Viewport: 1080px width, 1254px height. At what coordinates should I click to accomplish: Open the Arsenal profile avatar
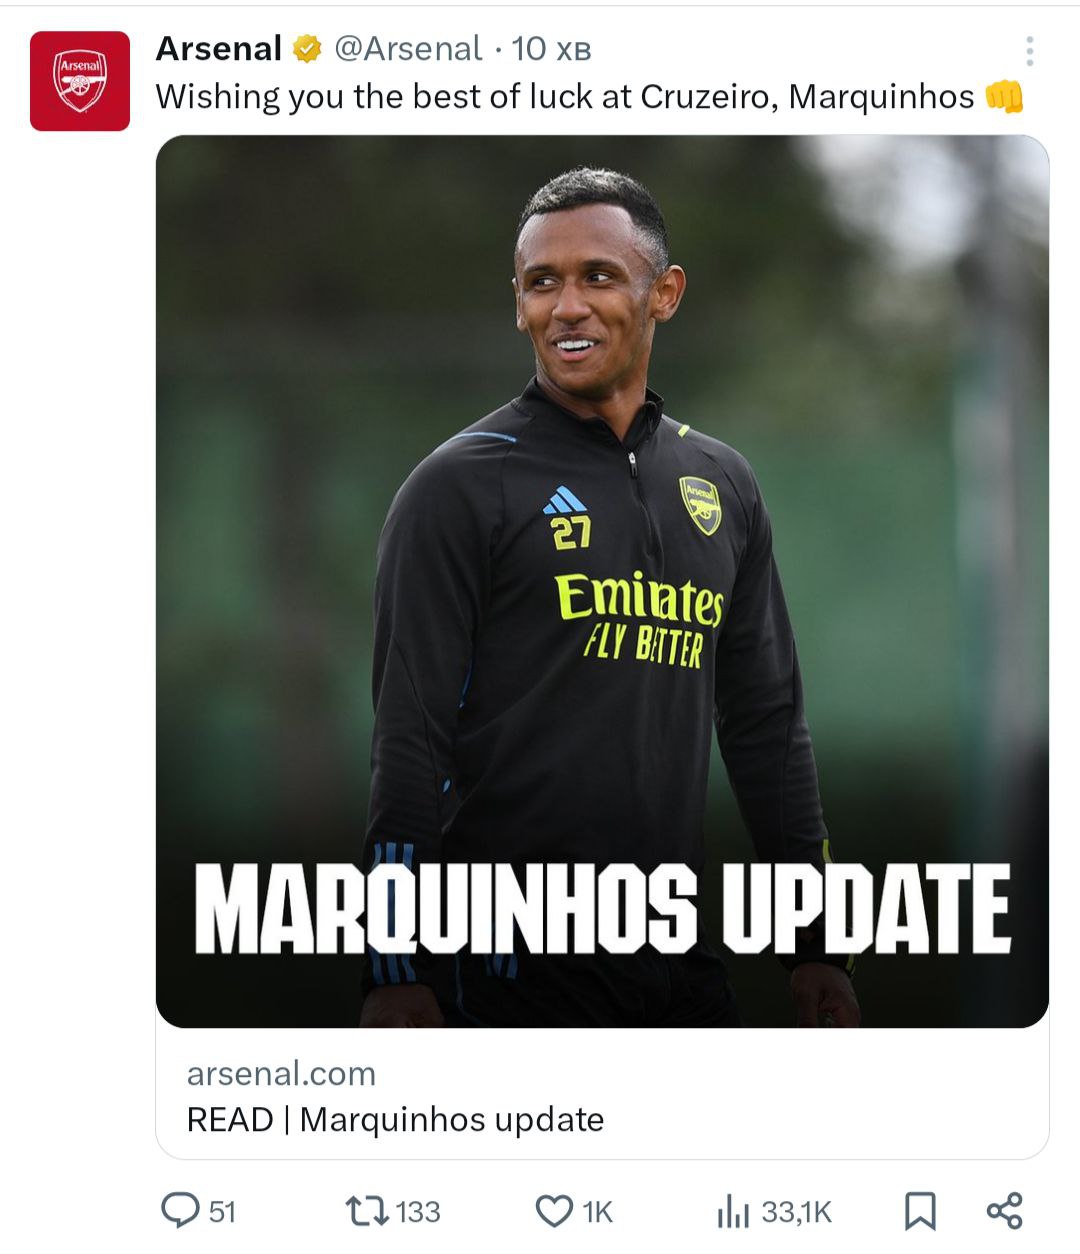80,81
